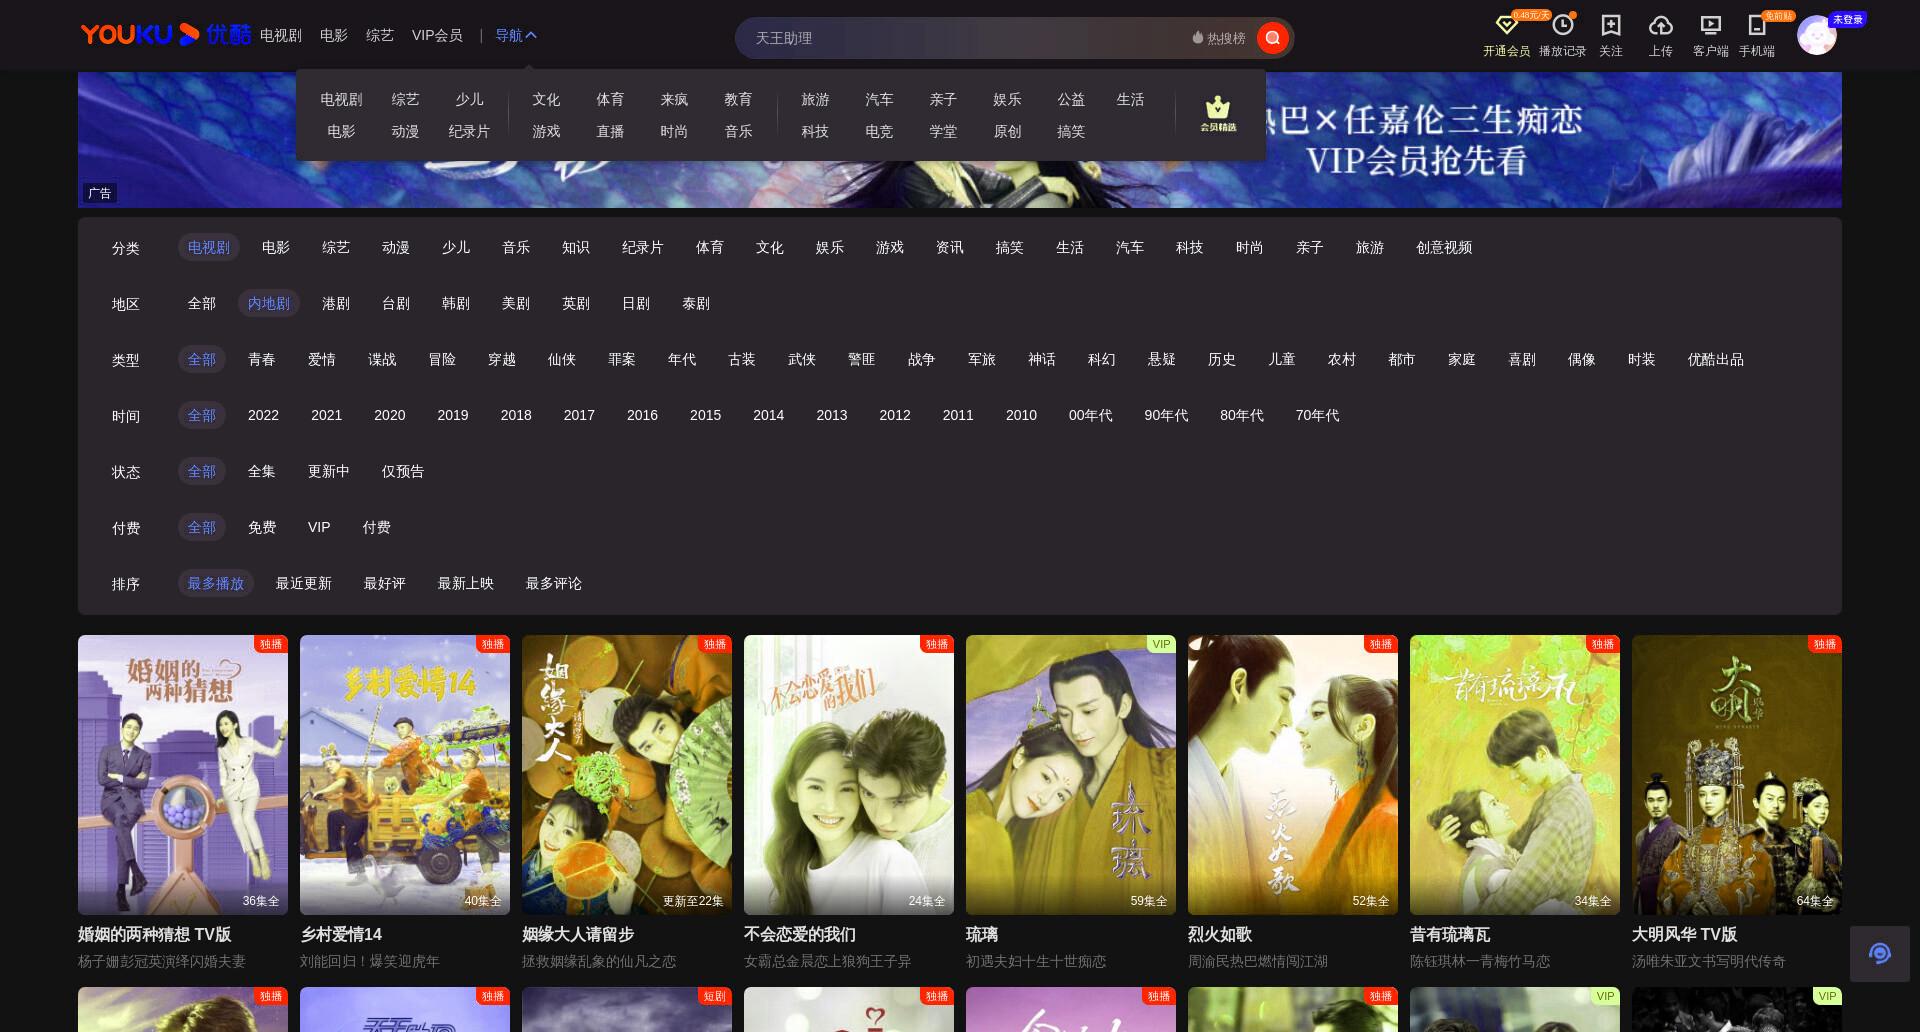
Task: Open the 开通会员 VIP diamond icon
Action: point(1506,26)
